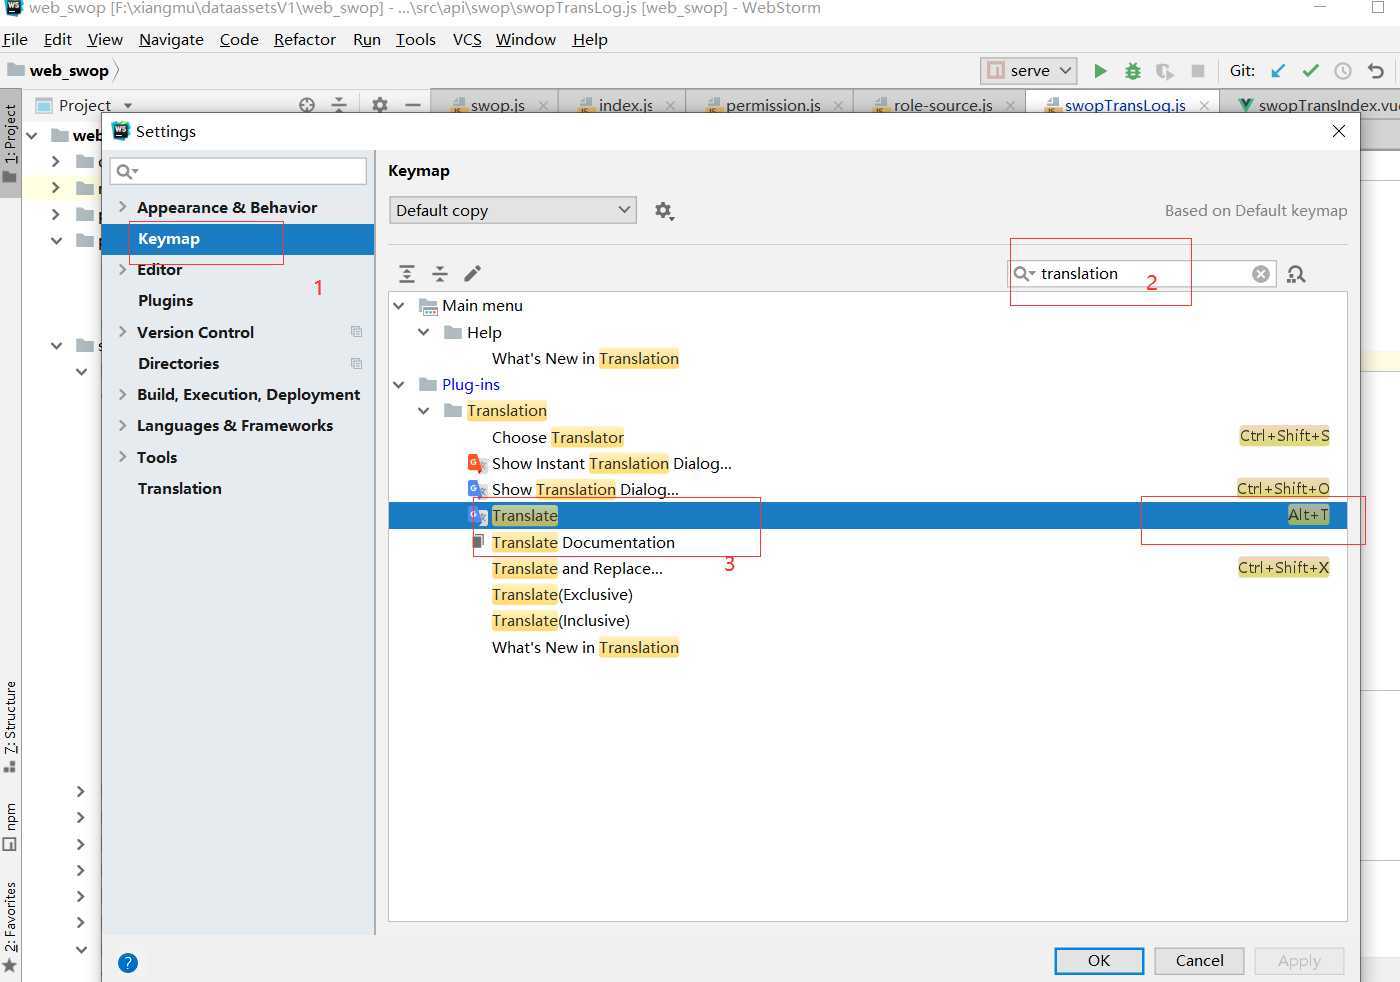Image resolution: width=1400 pixels, height=982 pixels.
Task: Click the pencil edit shortcut icon
Action: pyautogui.click(x=473, y=274)
